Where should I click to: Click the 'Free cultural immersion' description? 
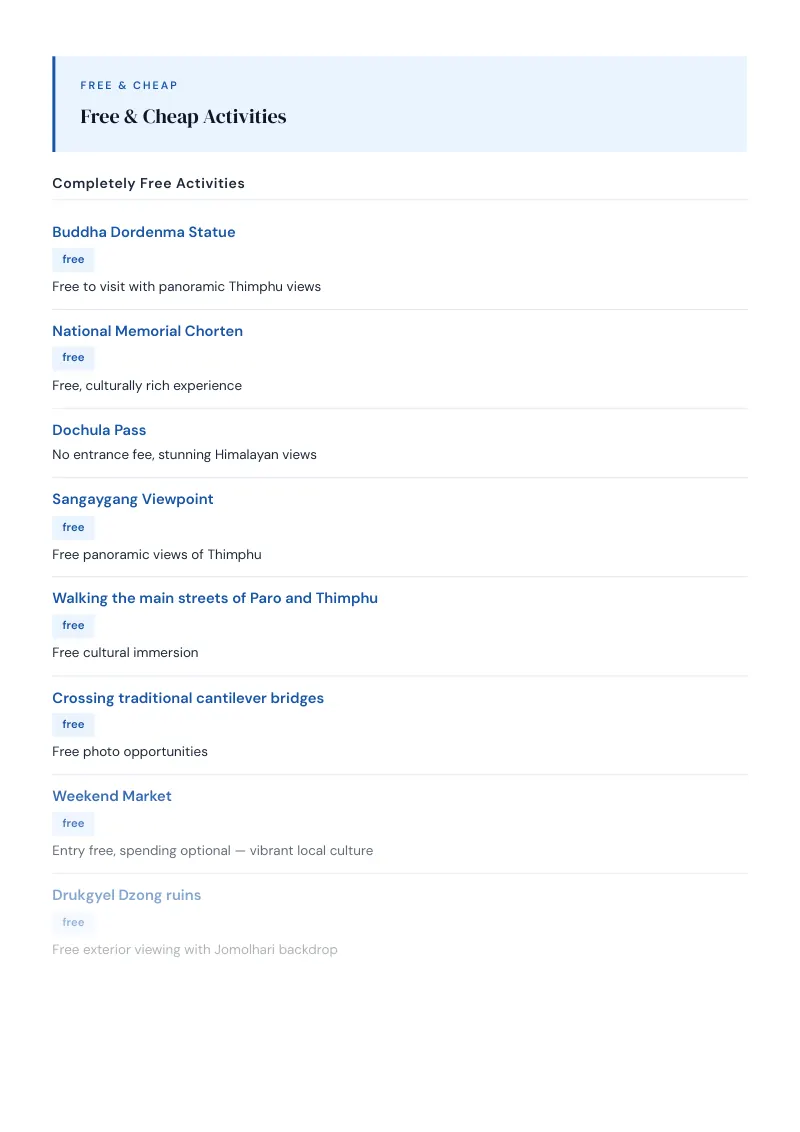[x=125, y=653]
